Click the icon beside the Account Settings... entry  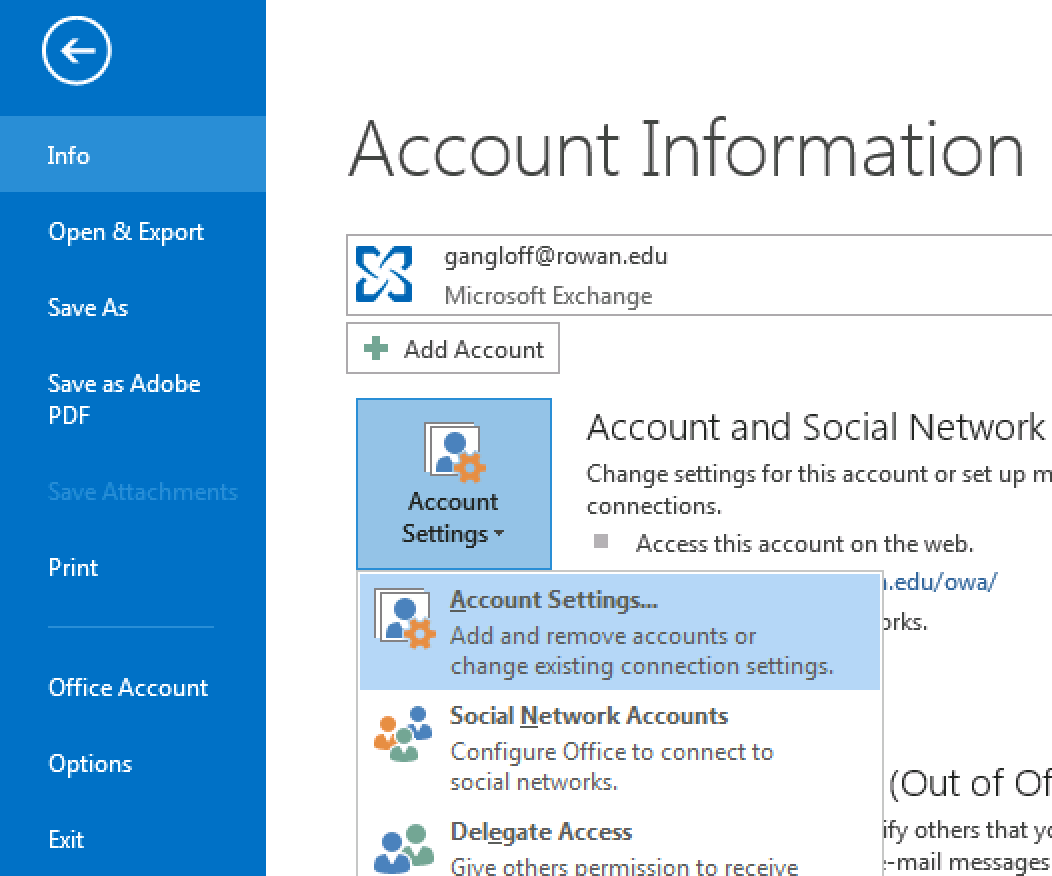[x=403, y=619]
